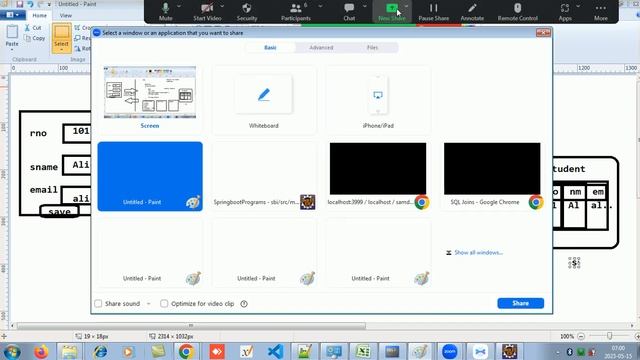Select the SpringbootPrograms window to share
This screenshot has height=360, width=640.
(264, 176)
